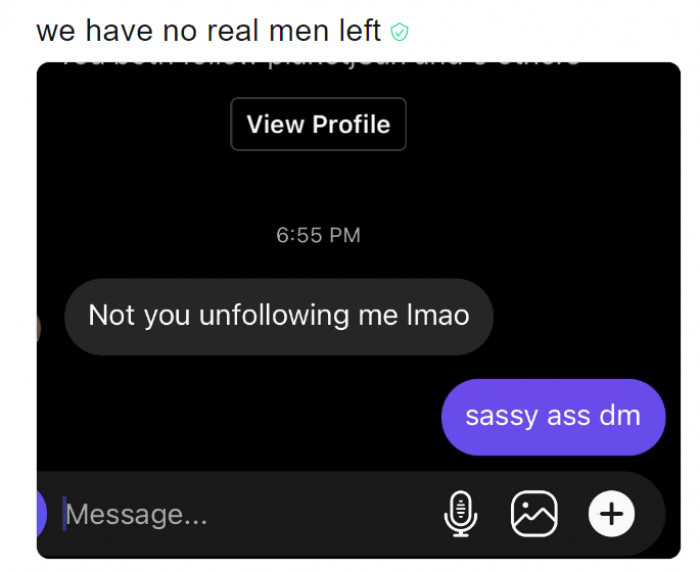Select the purple "sassy ass dm" bubble
Image resolution: width=700 pixels, height=572 pixels.
tap(553, 417)
